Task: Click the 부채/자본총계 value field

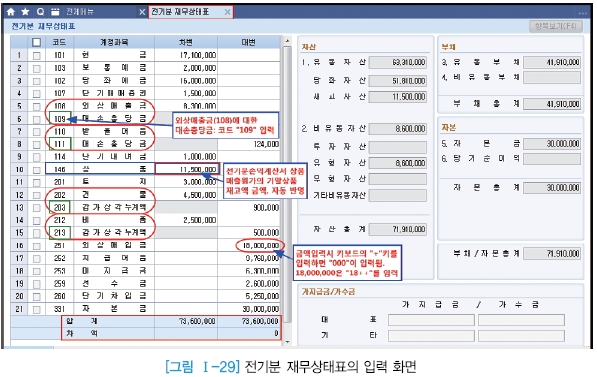Action: (552, 254)
